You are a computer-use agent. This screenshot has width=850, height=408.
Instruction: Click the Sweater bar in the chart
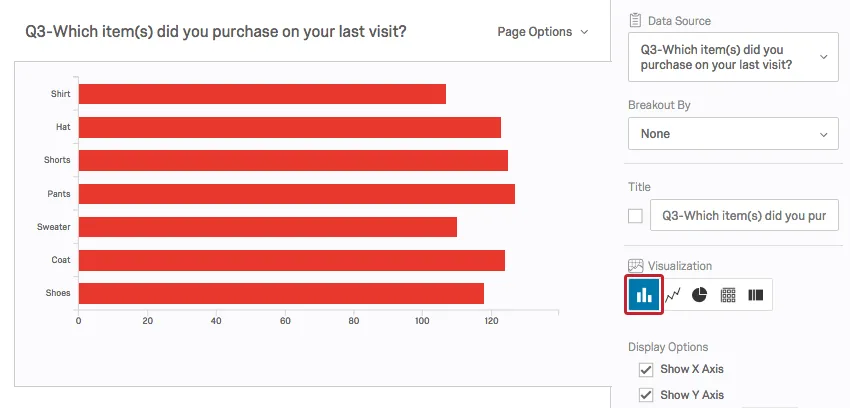267,227
